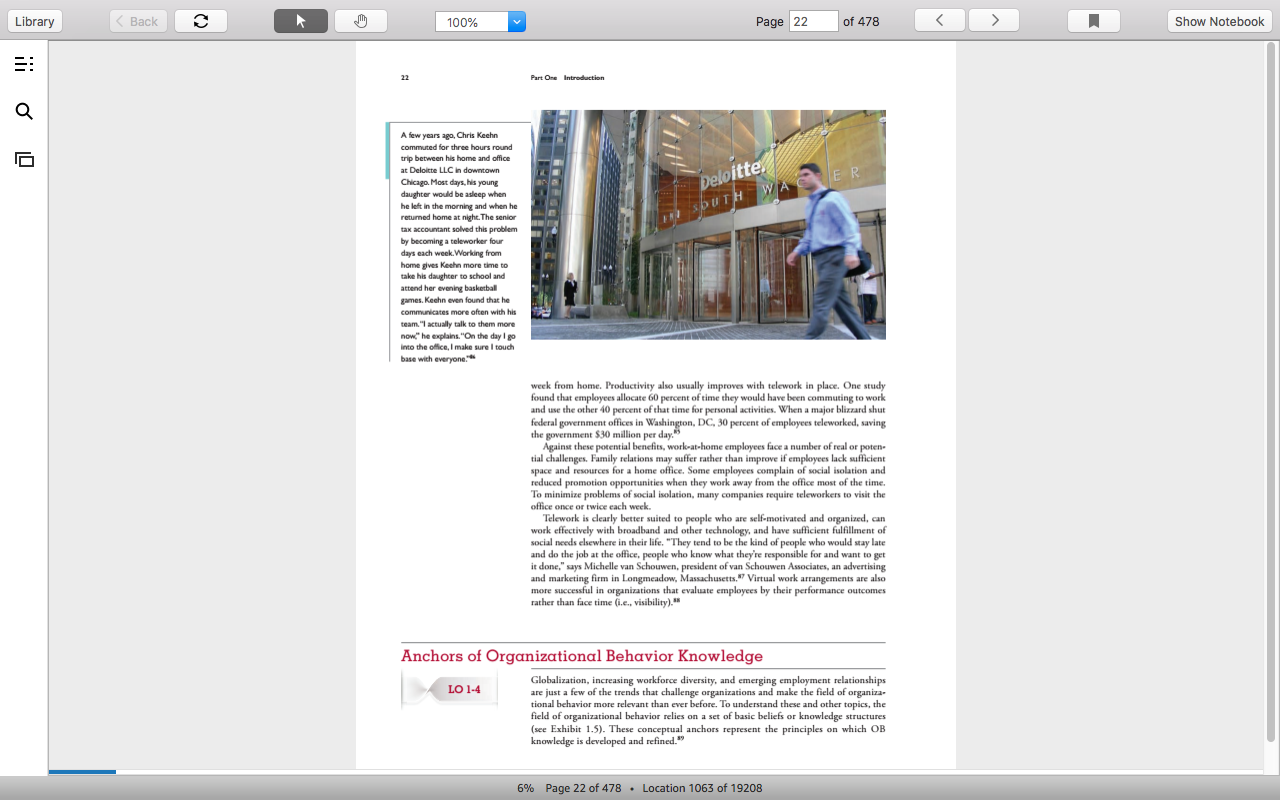This screenshot has height=800, width=1280.
Task: Switch to the hand pan tool
Action: 361,21
